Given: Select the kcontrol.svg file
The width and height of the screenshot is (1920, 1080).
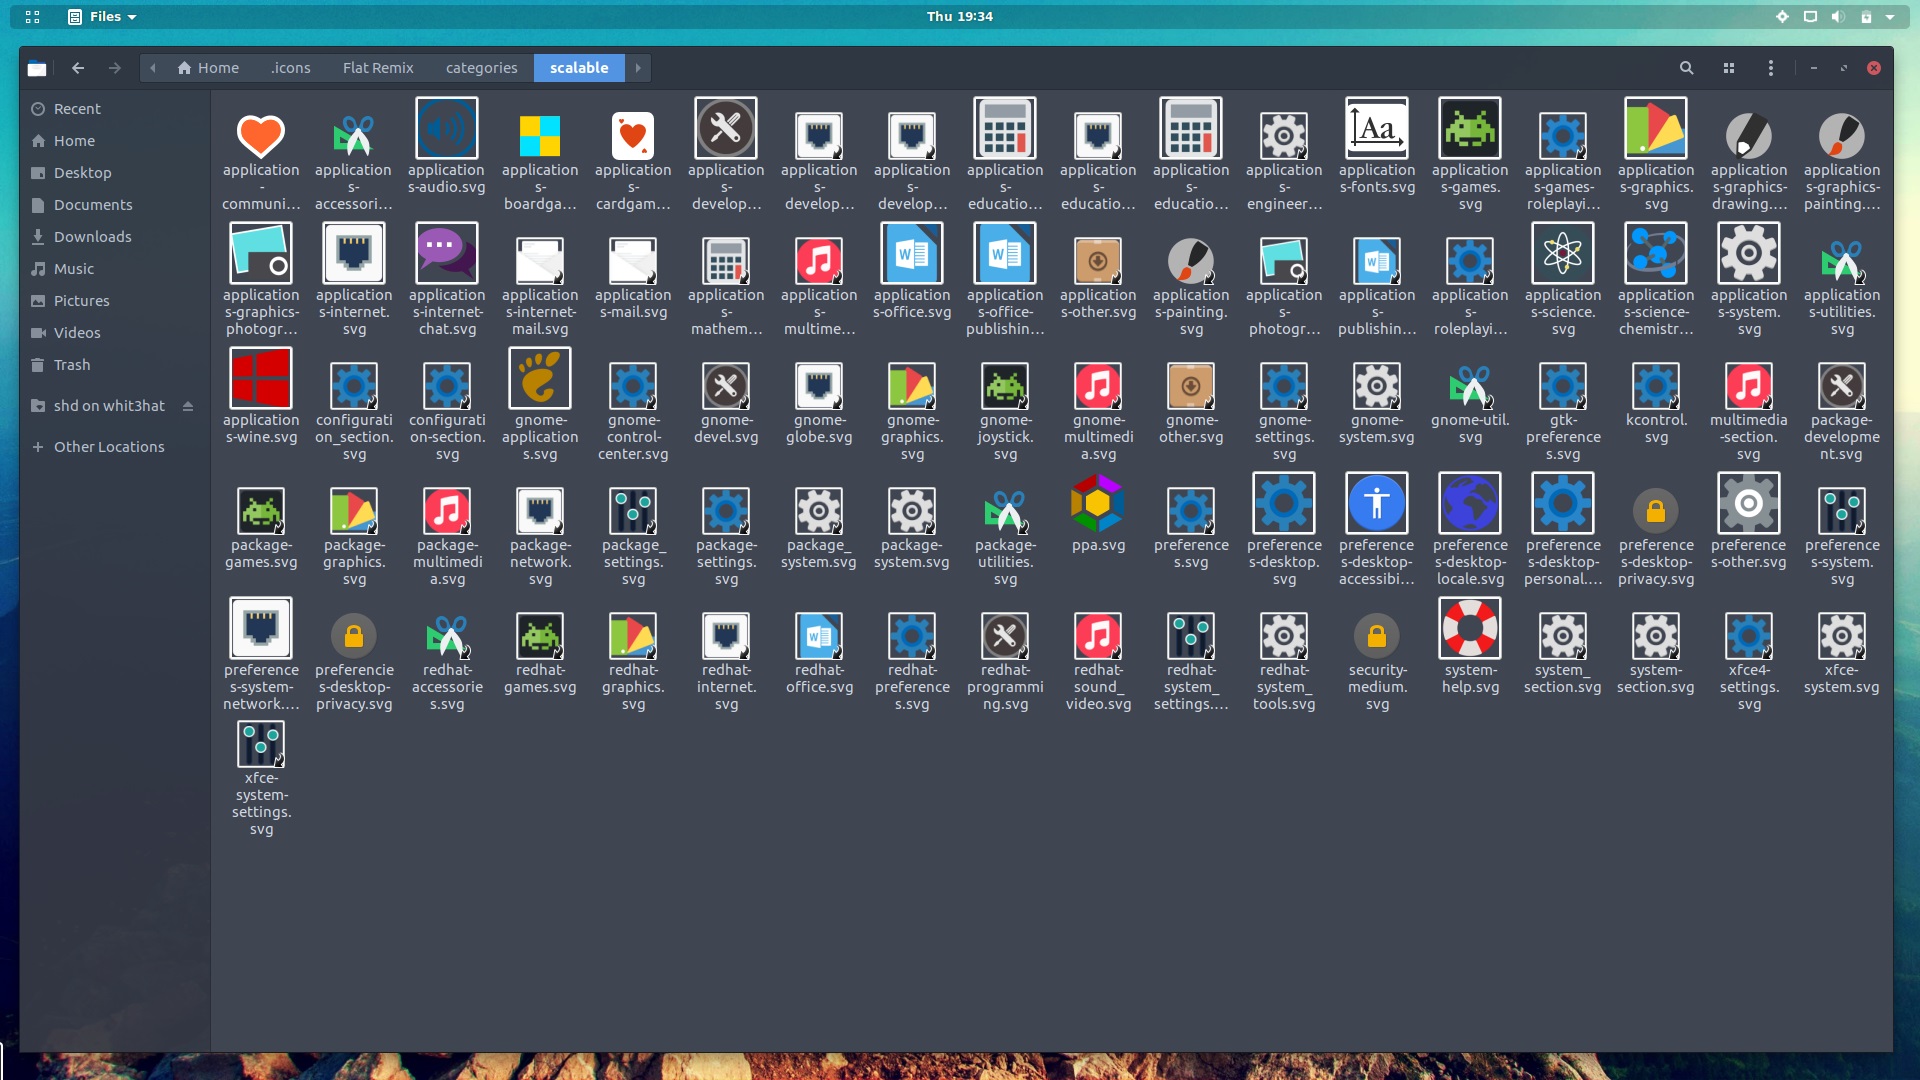Looking at the screenshot, I should click(x=1656, y=386).
